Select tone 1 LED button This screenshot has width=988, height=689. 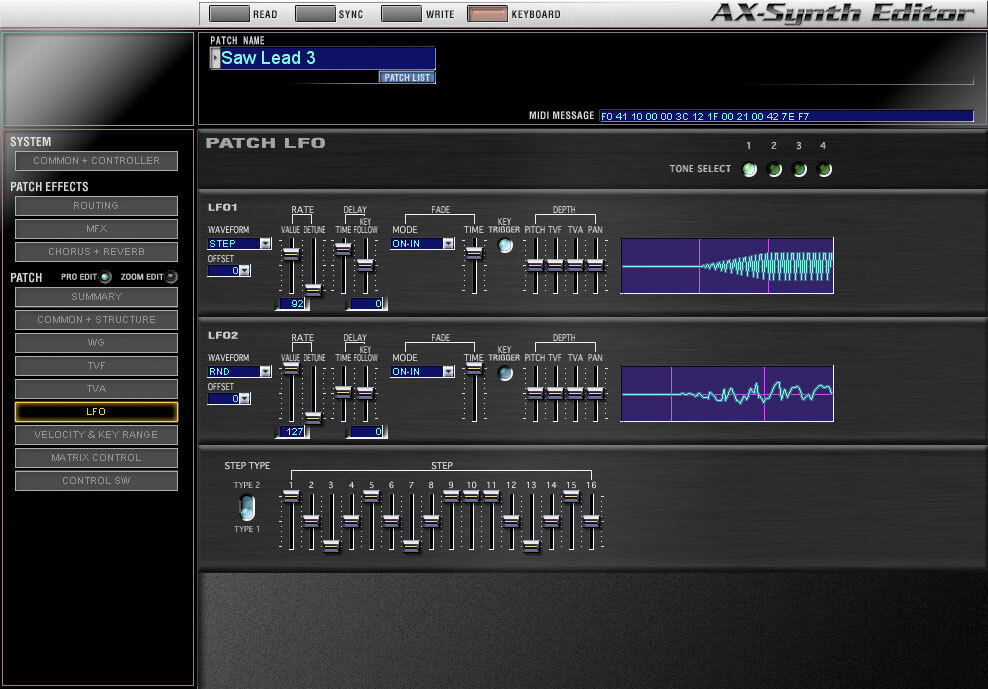pyautogui.click(x=750, y=170)
